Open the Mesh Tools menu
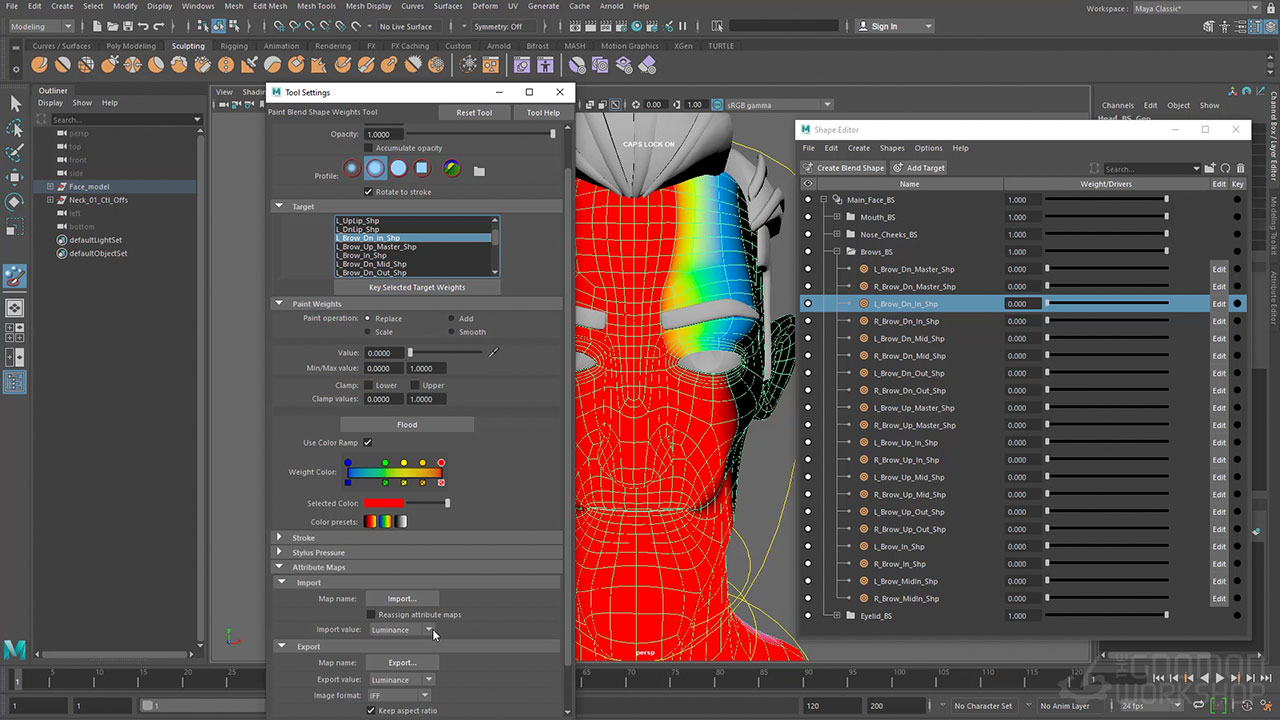This screenshot has height=720, width=1280. [x=316, y=6]
